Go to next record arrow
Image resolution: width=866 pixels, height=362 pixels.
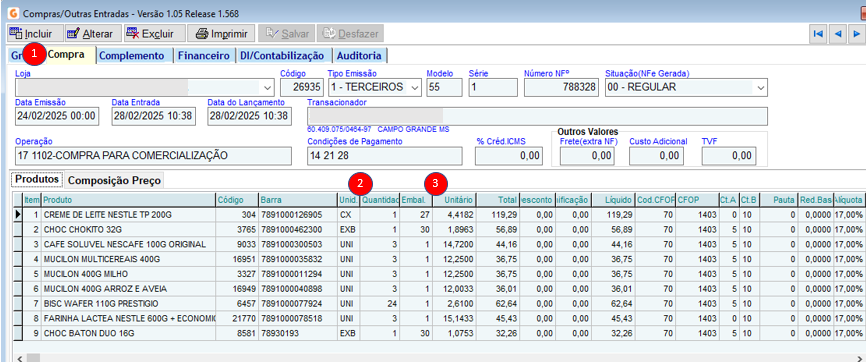pyautogui.click(x=857, y=34)
